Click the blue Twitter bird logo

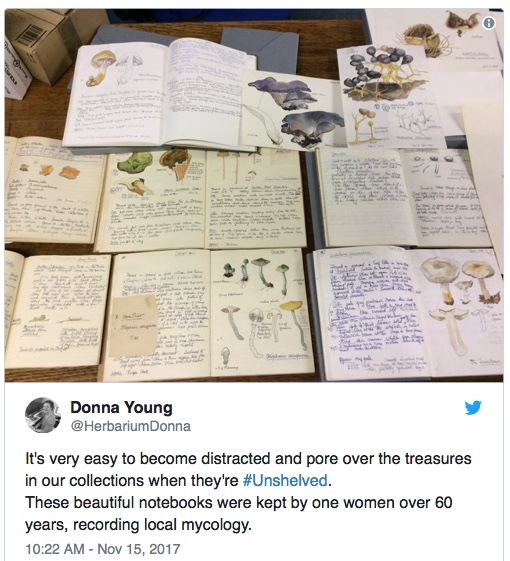[473, 408]
